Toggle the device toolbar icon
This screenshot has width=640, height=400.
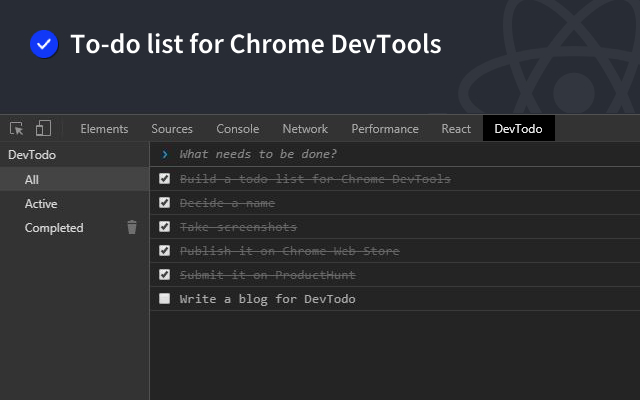pyautogui.click(x=43, y=129)
